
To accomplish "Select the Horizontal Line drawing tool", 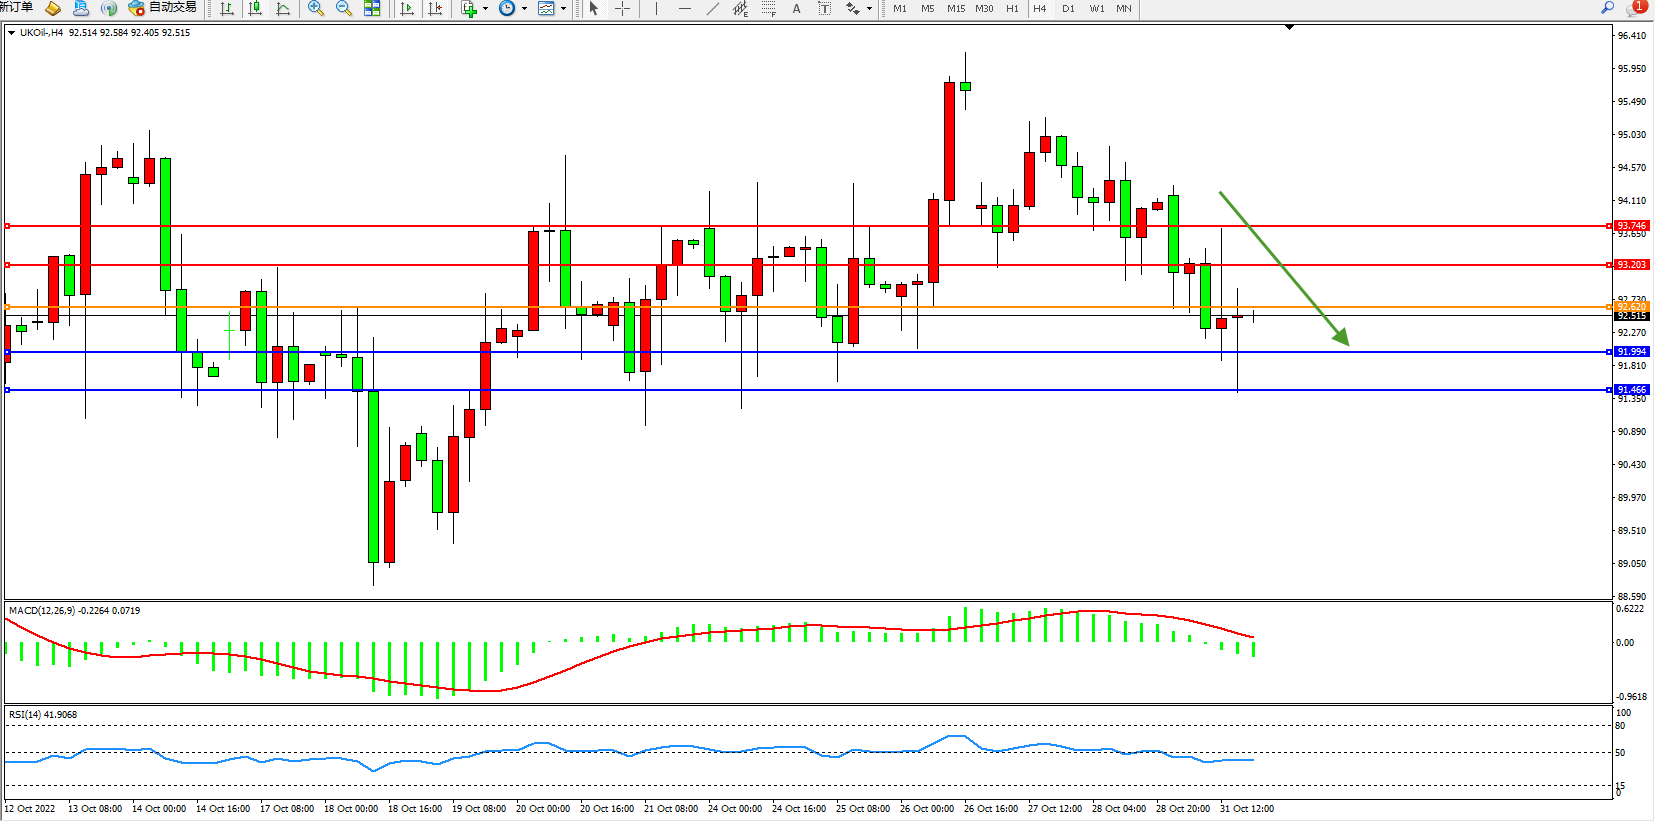I will click(x=684, y=8).
